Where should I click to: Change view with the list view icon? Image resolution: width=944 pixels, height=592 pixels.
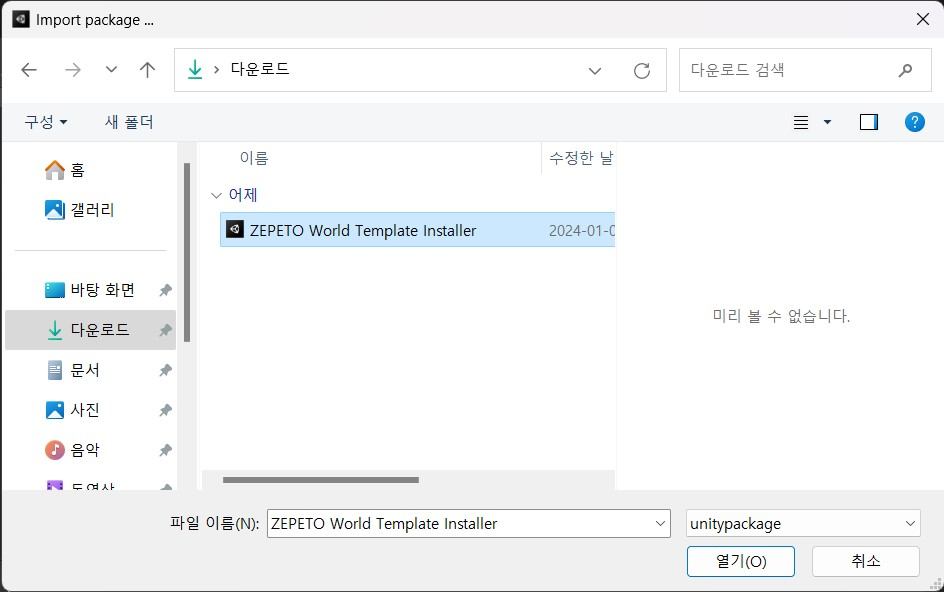point(801,123)
